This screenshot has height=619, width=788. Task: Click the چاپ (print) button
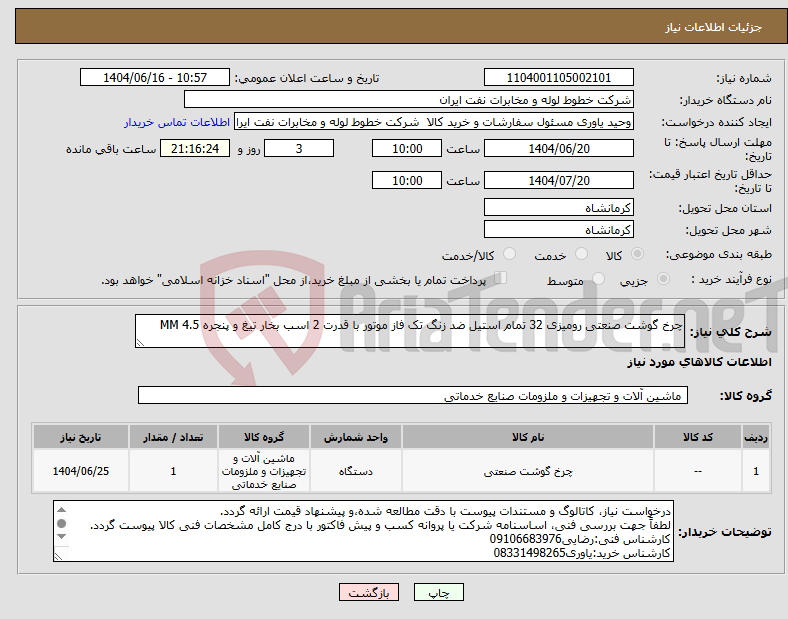click(438, 592)
